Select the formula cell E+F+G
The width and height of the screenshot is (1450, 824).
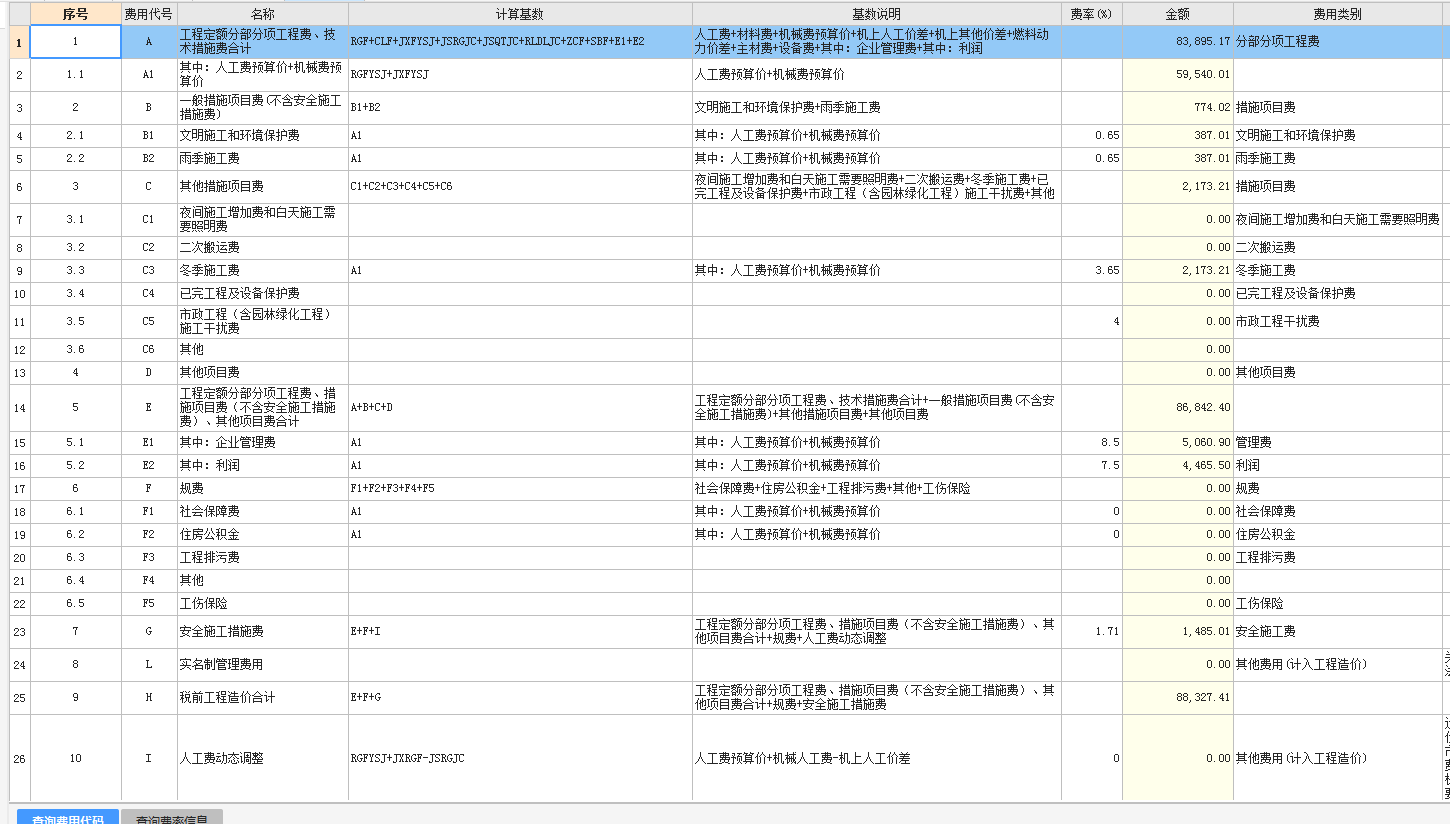tap(520, 698)
